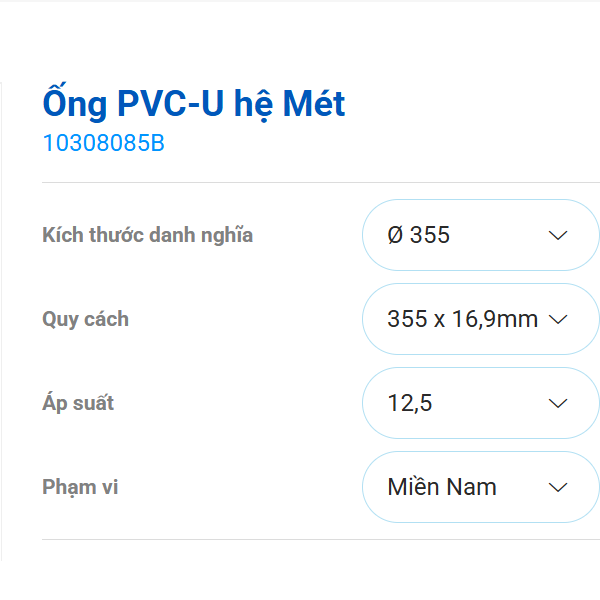Click the chevron arrow next to Miền Nam

[x=559, y=487]
